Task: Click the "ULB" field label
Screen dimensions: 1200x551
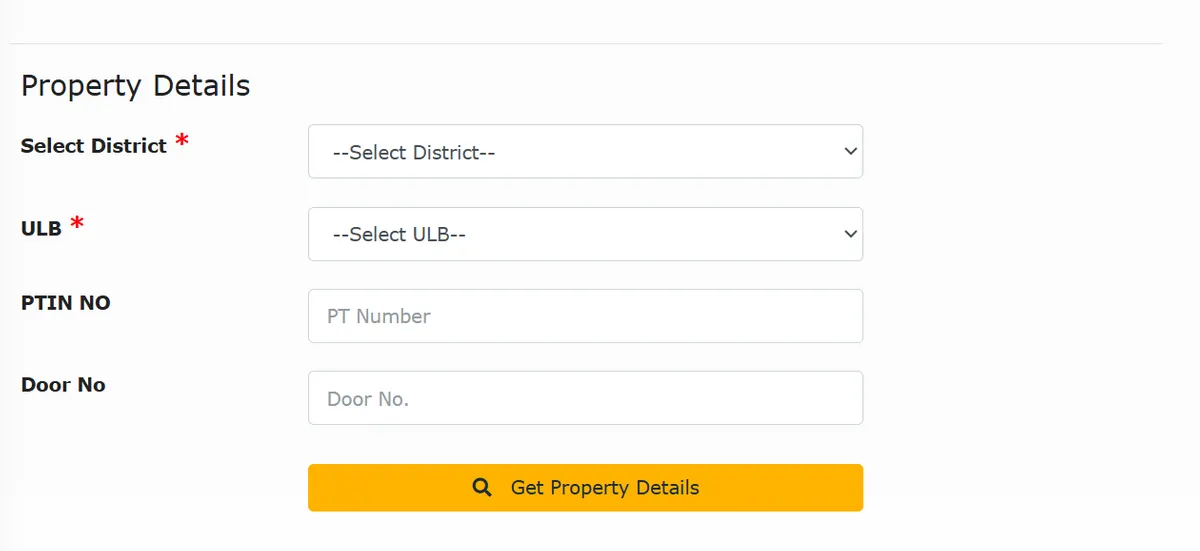Action: (x=41, y=228)
